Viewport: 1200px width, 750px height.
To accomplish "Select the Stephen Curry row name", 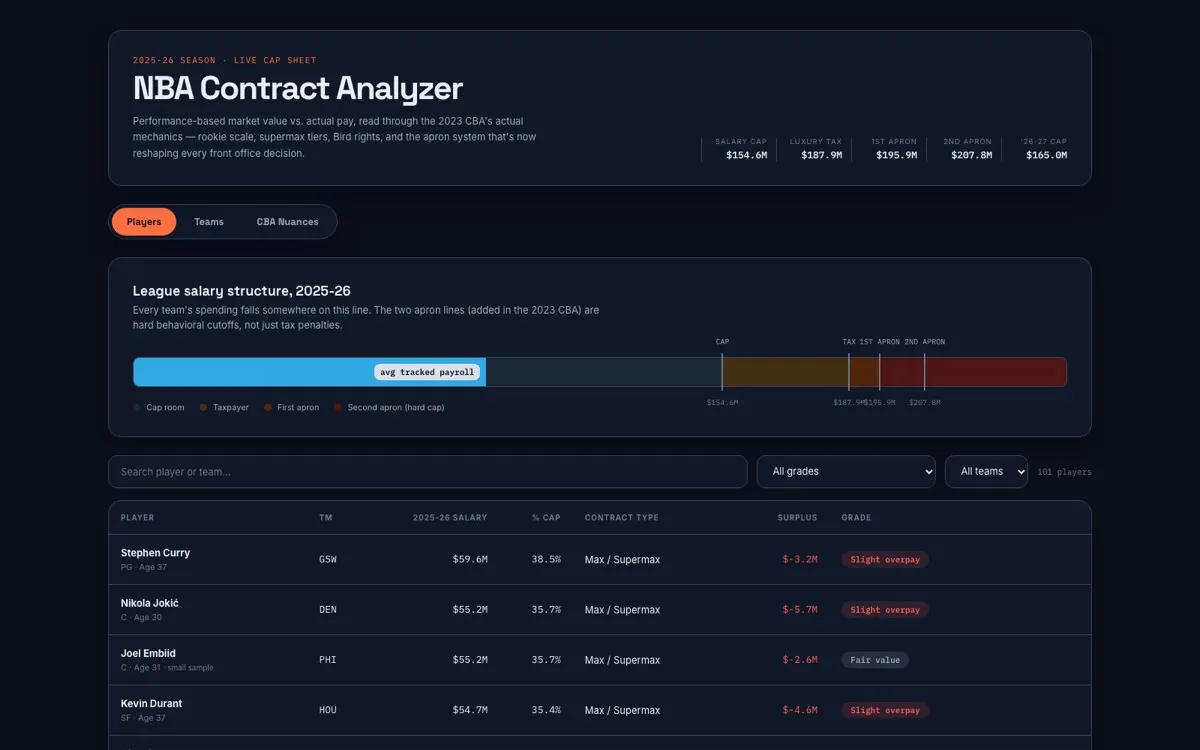I will [155, 553].
